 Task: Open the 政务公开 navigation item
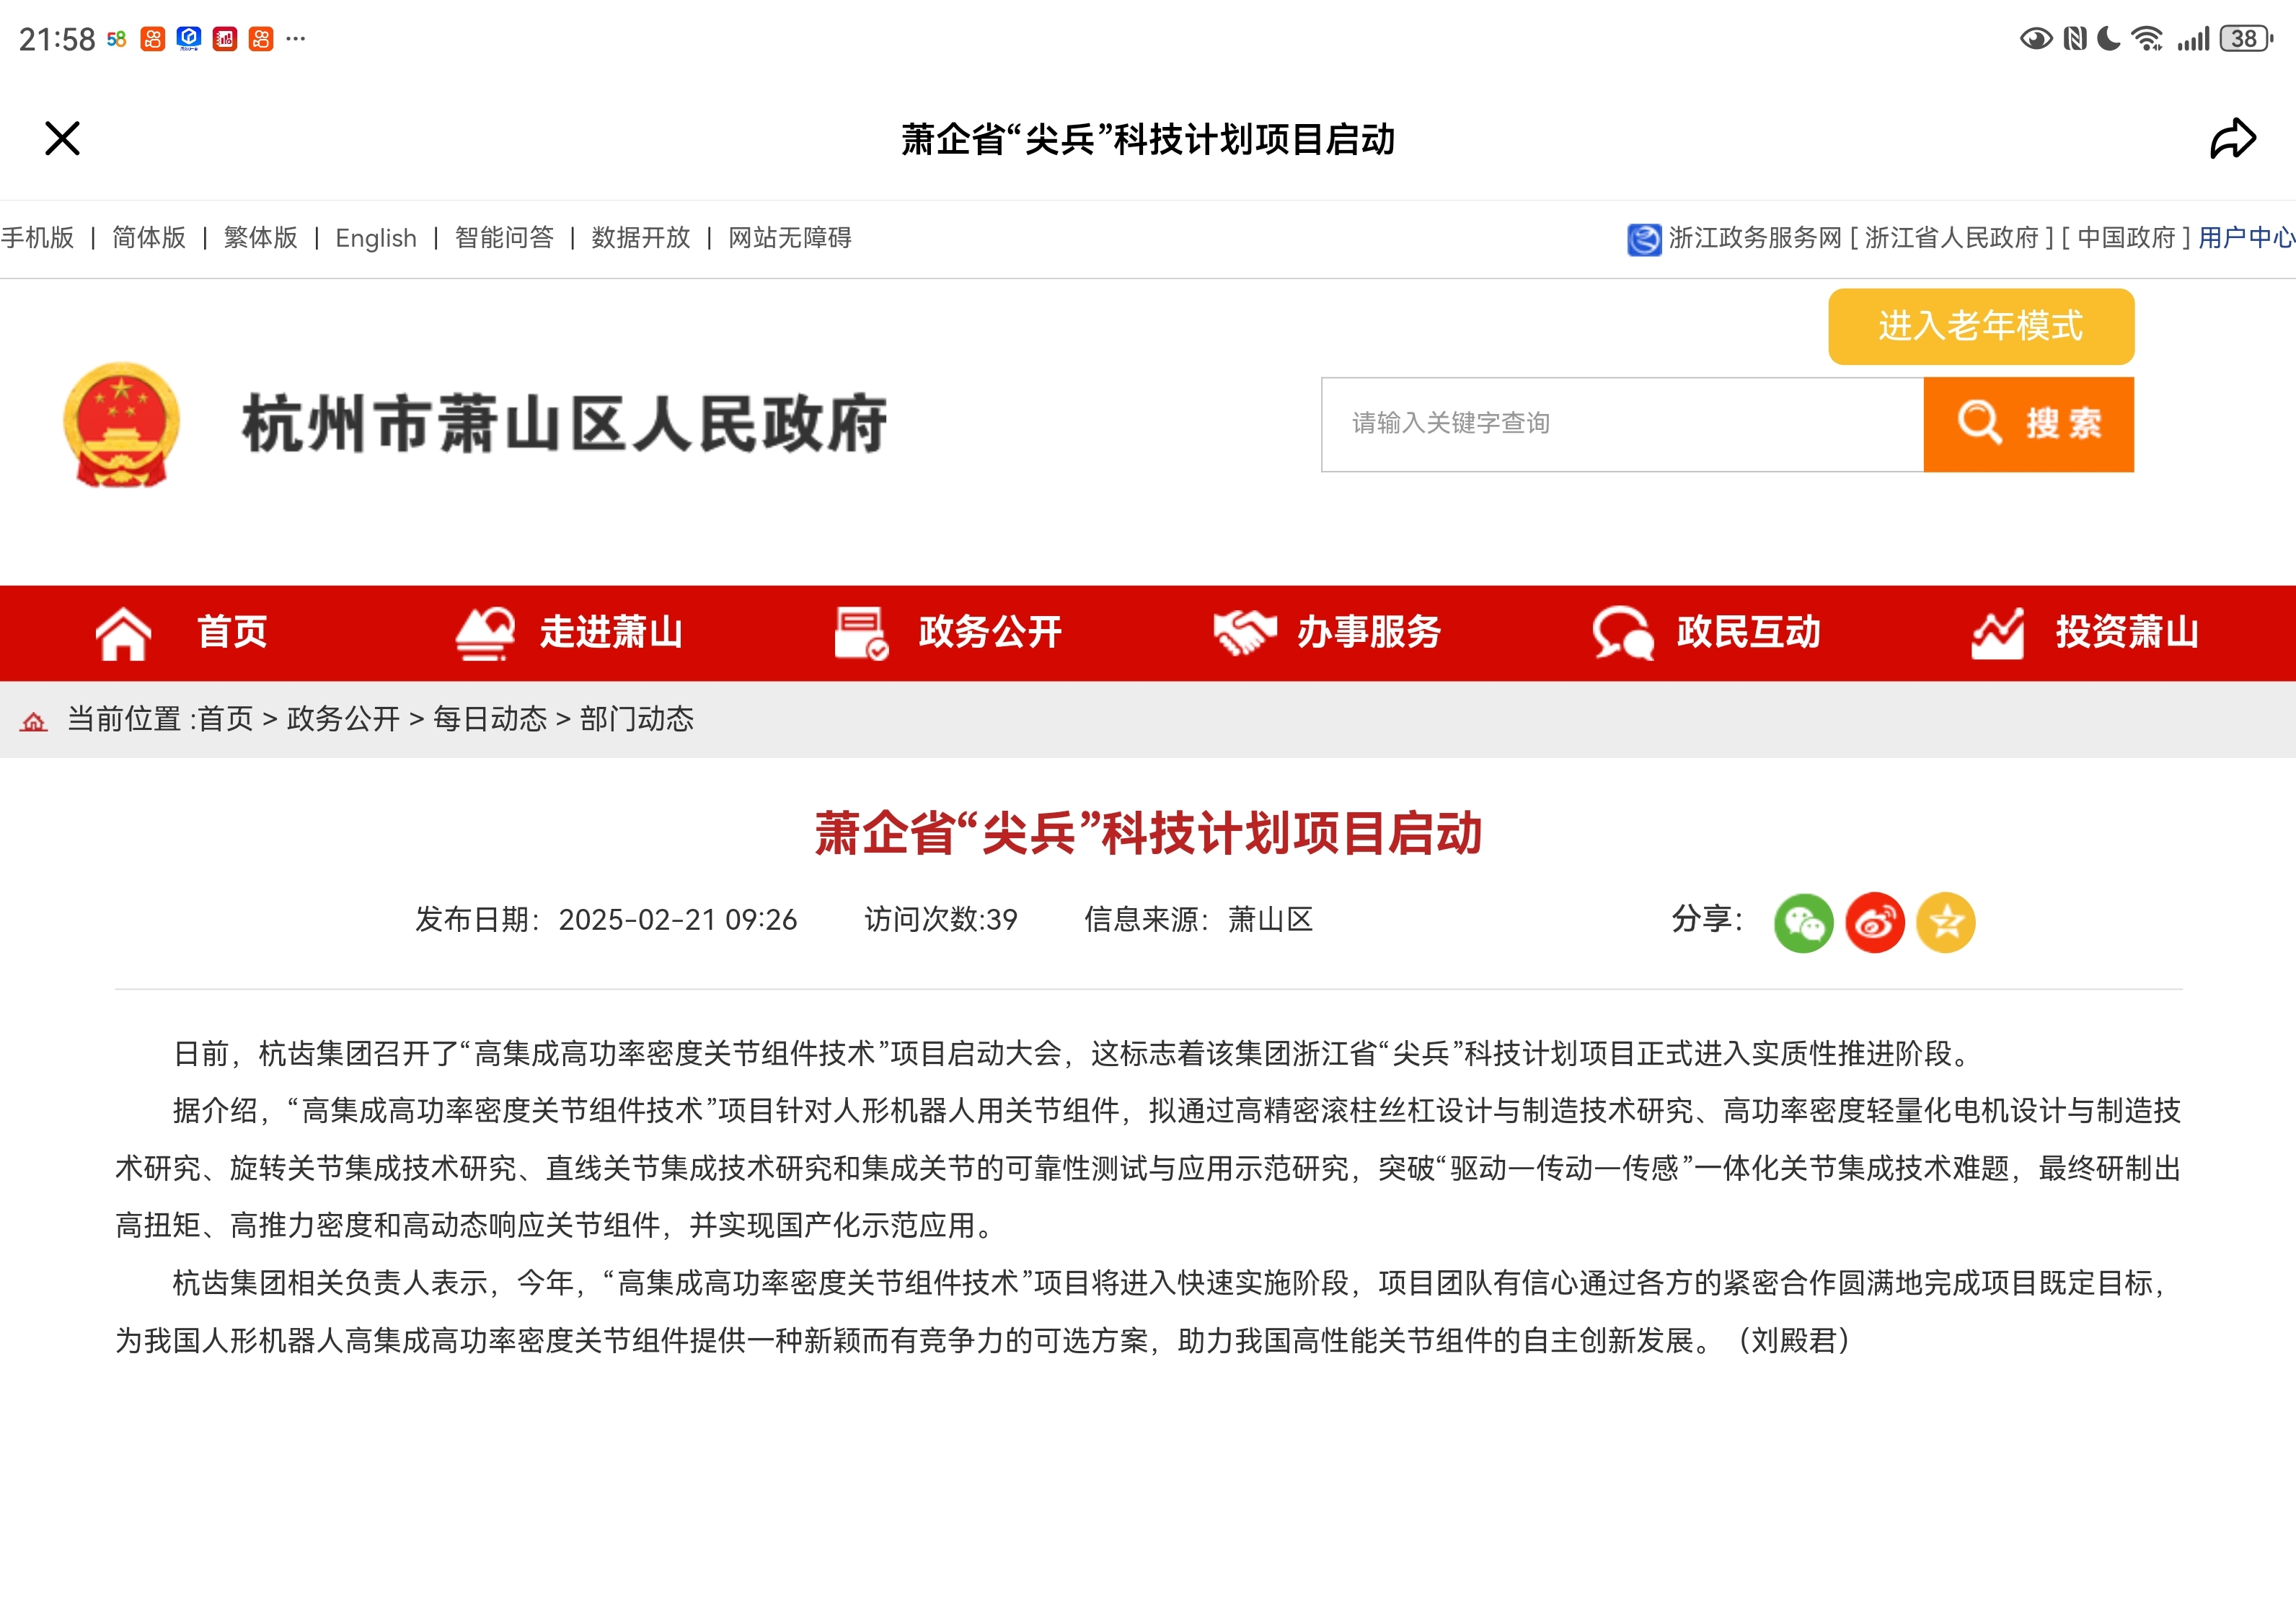tap(948, 633)
